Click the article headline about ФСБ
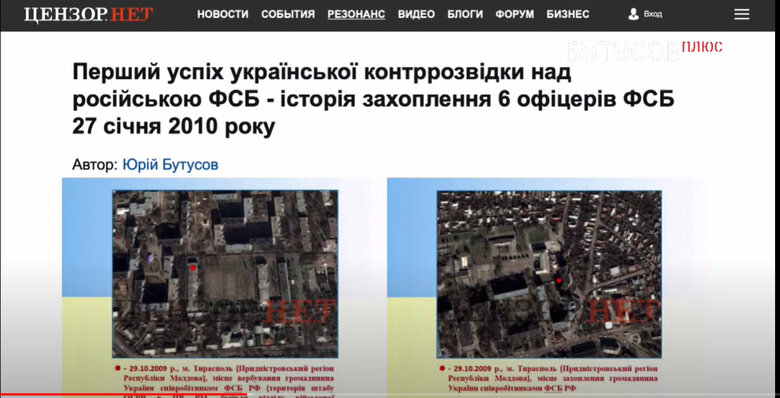The image size is (780, 398). pyautogui.click(x=373, y=100)
